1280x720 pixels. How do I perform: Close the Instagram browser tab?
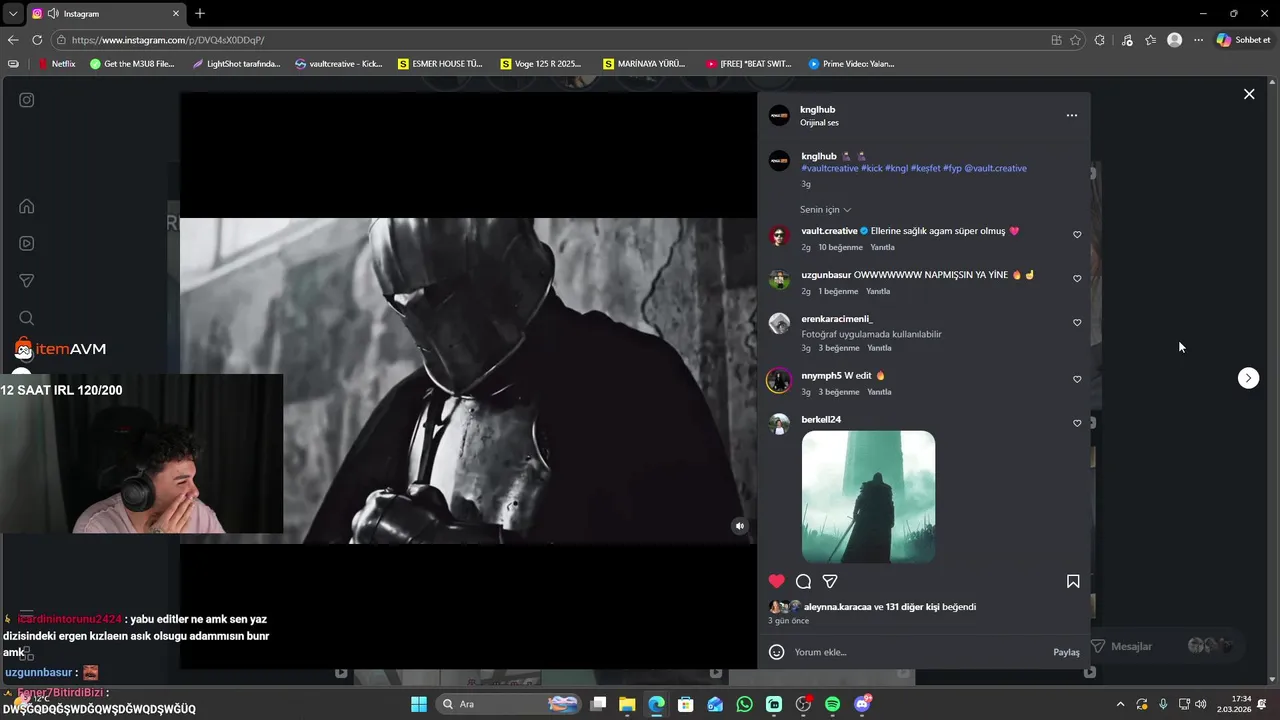pyautogui.click(x=176, y=14)
